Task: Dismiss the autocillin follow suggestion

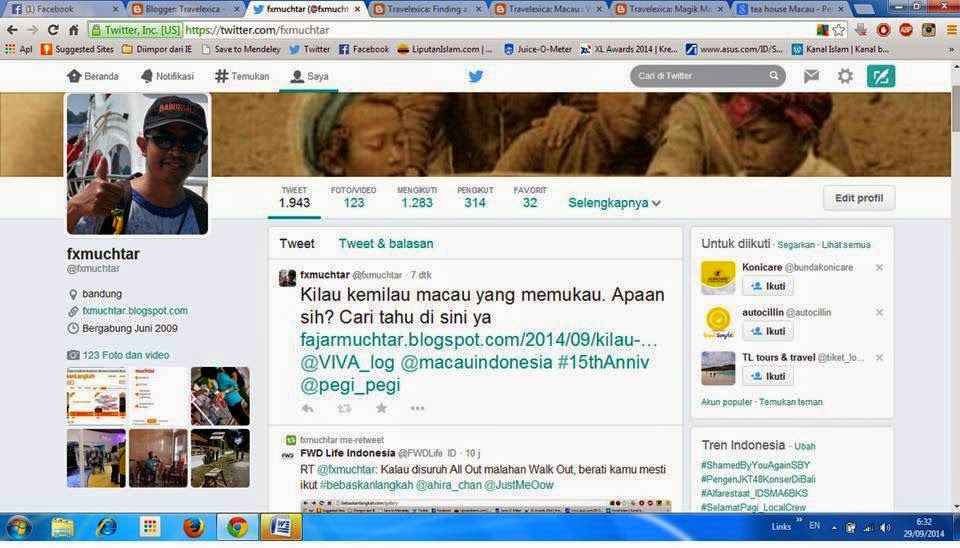Action: click(x=879, y=312)
